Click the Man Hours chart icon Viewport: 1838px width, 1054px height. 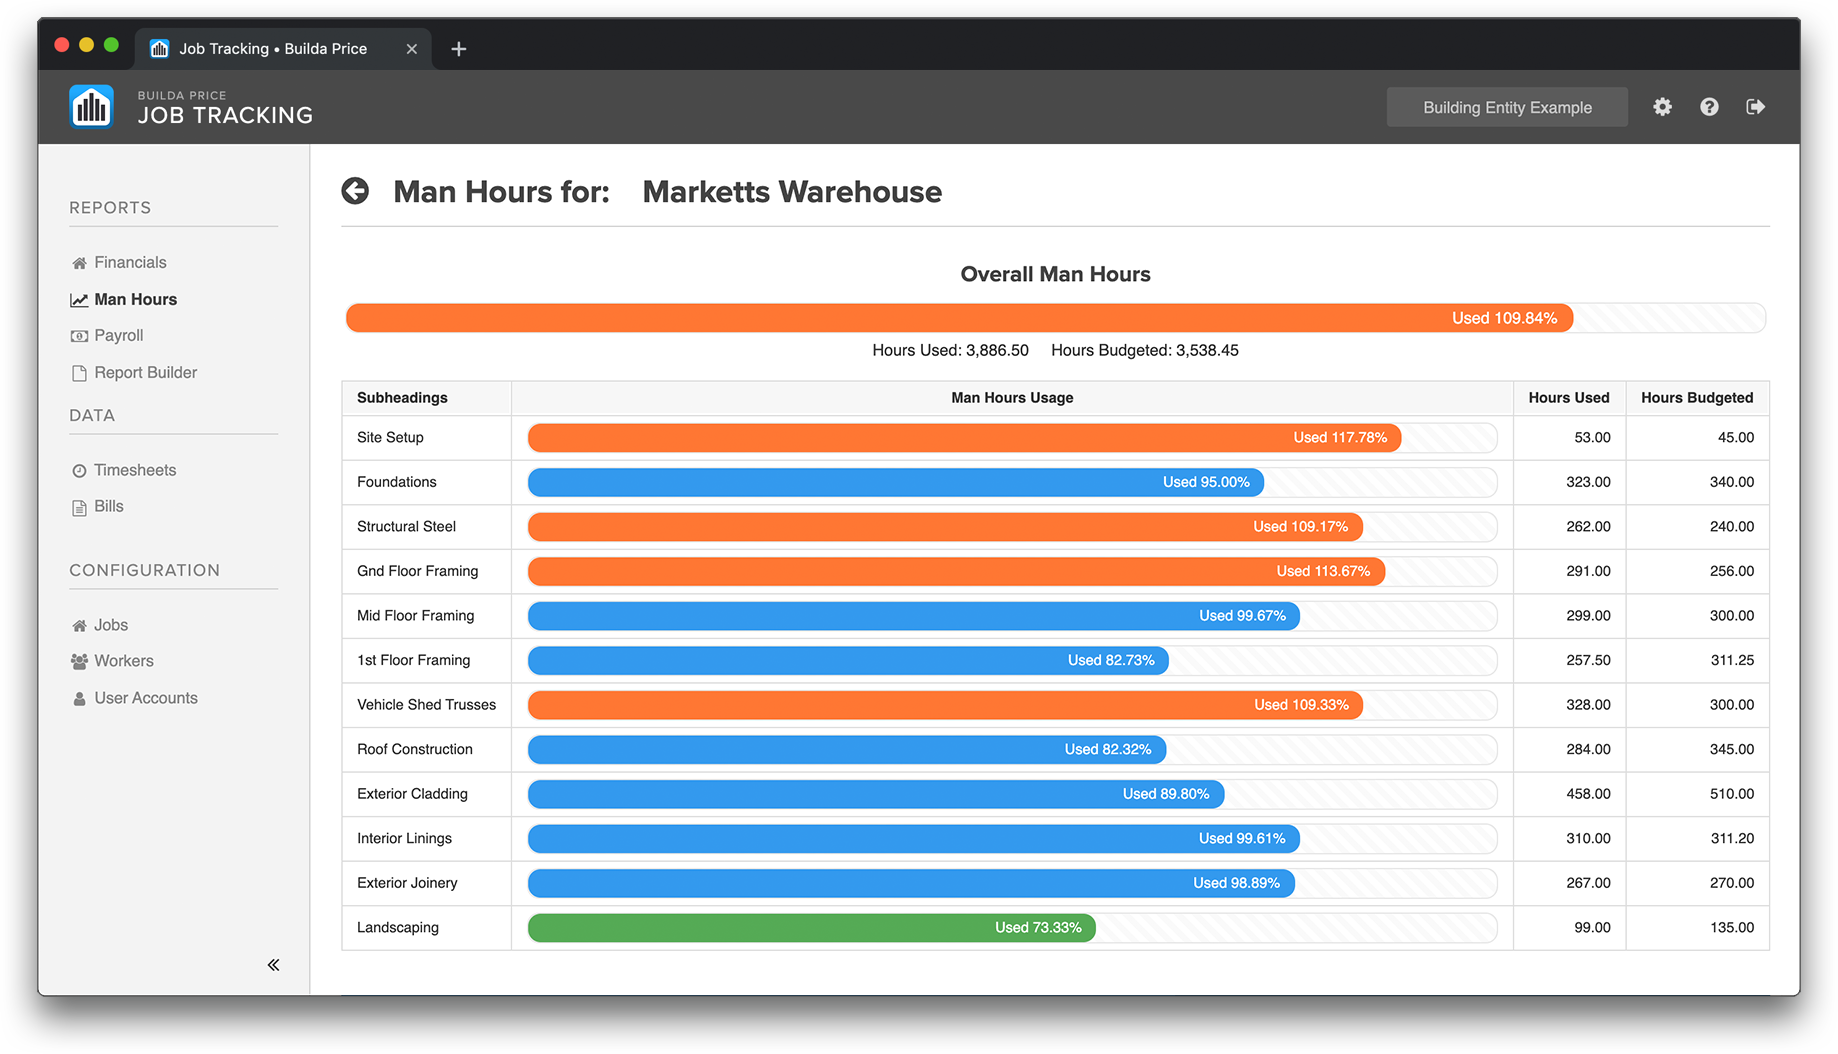[x=79, y=300]
